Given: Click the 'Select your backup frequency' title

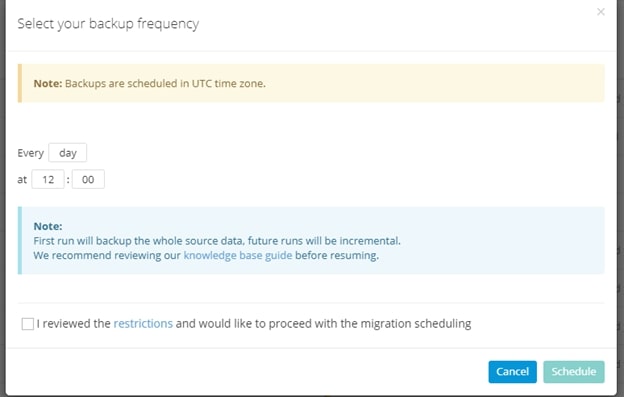Looking at the screenshot, I should click(108, 24).
